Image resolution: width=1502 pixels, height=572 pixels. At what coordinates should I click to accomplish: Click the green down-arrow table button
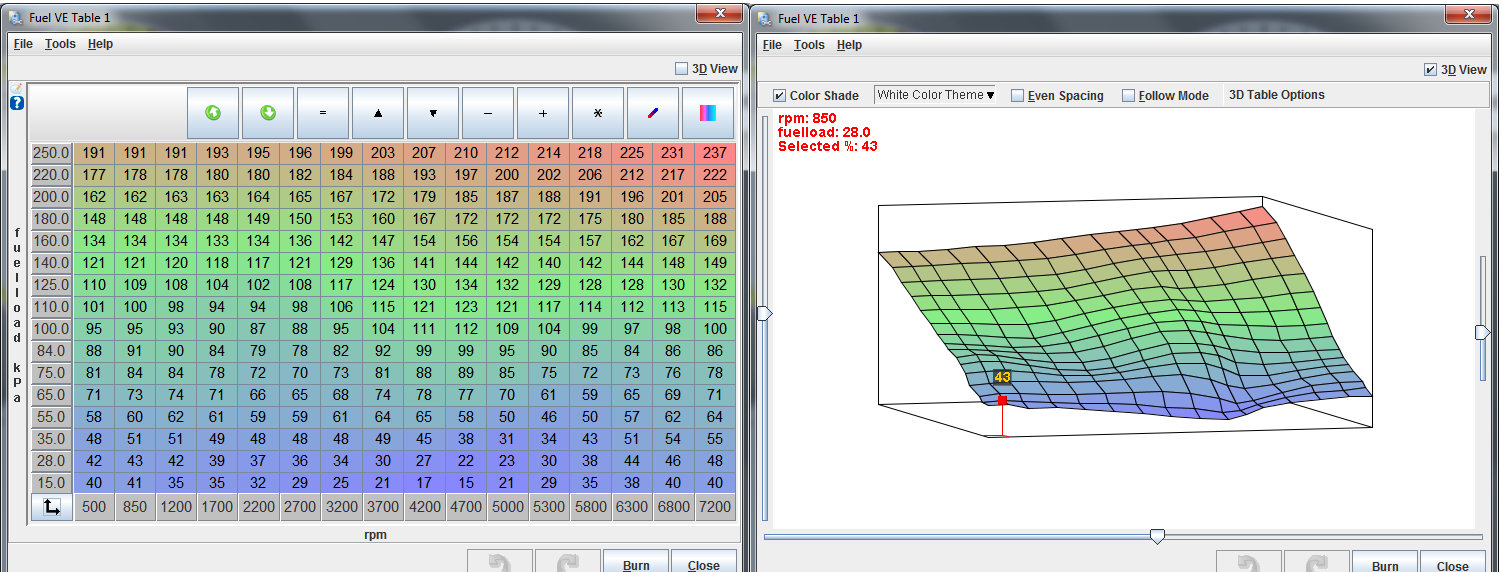click(268, 113)
